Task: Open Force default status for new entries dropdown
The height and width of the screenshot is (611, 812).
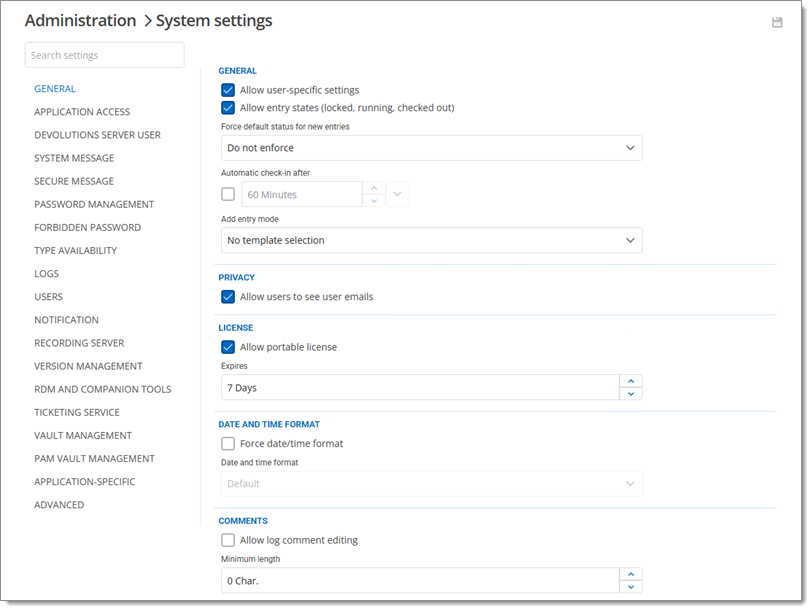Action: [x=431, y=148]
